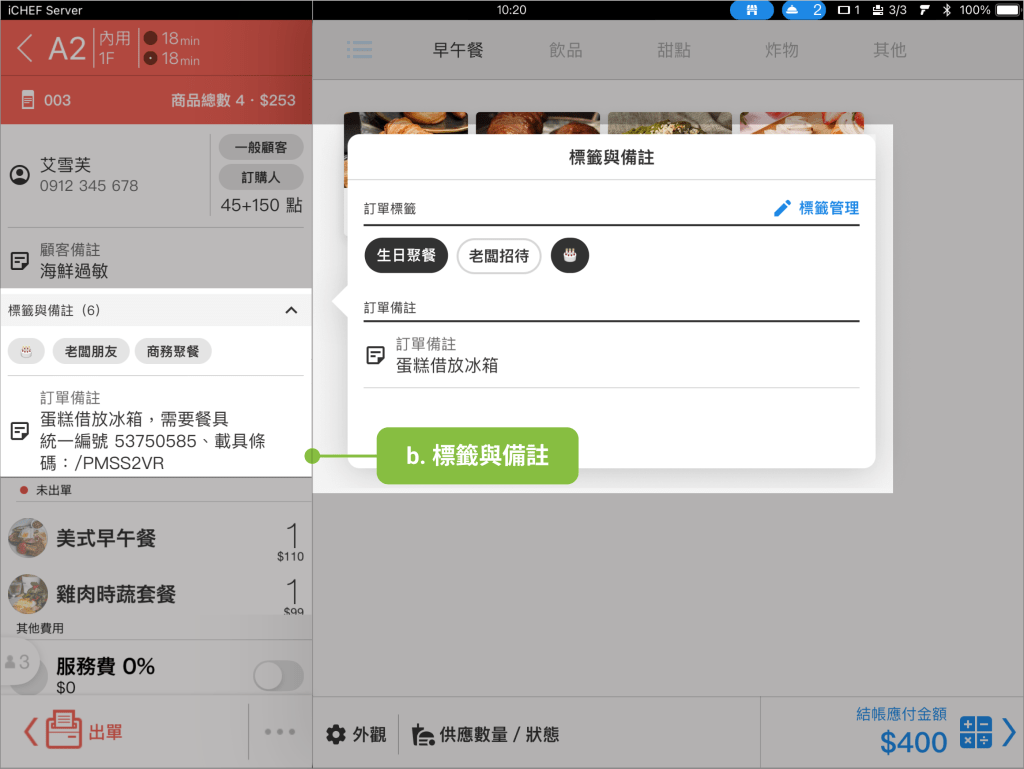
Task: Switch to the 甜點 category tab
Action: 674,50
